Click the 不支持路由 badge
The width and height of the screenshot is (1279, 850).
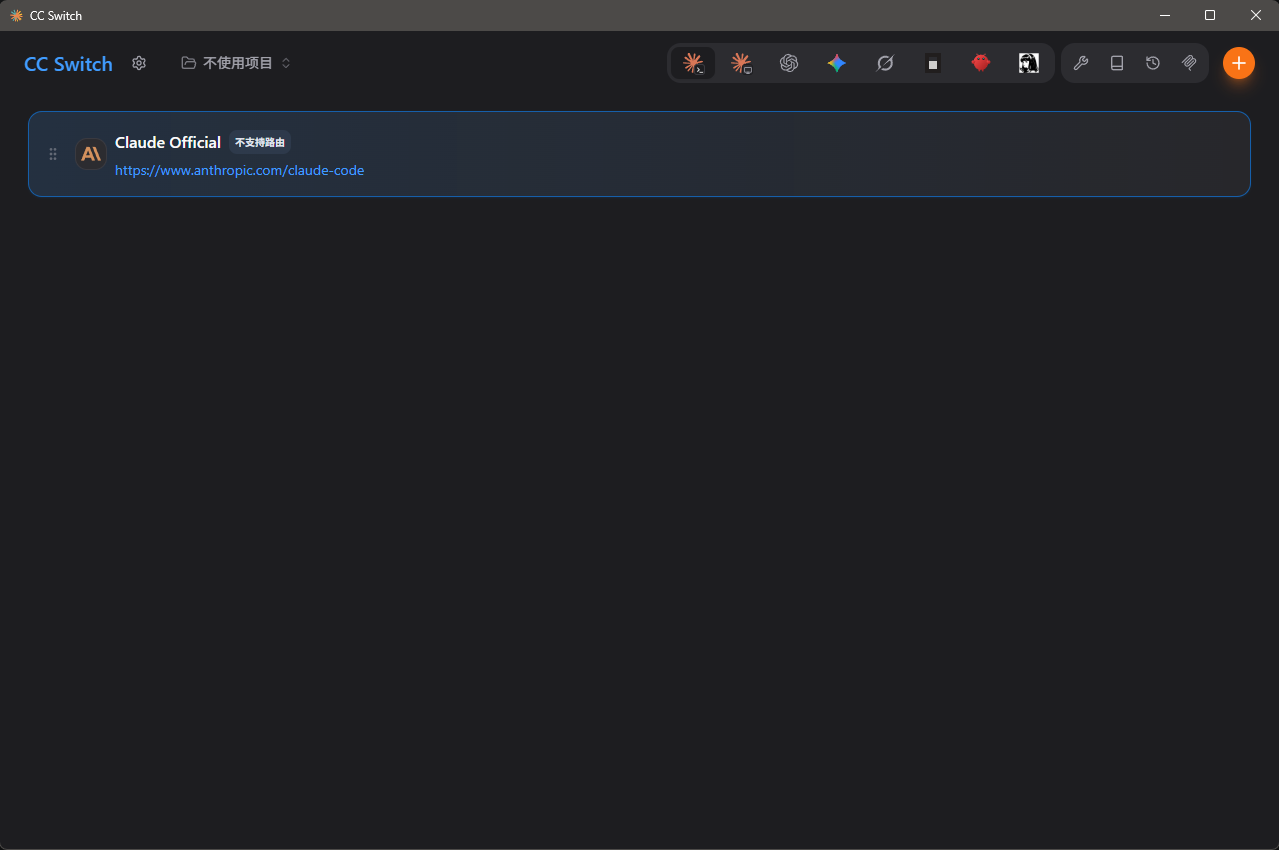[260, 142]
